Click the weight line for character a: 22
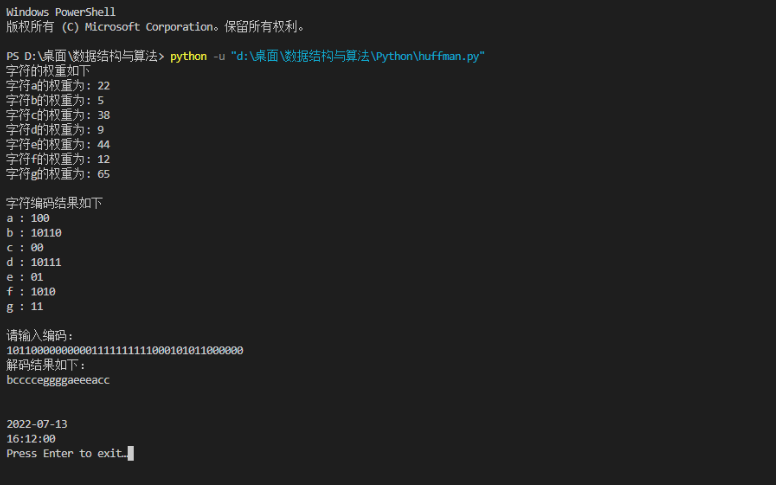The height and width of the screenshot is (485, 776). point(58,86)
